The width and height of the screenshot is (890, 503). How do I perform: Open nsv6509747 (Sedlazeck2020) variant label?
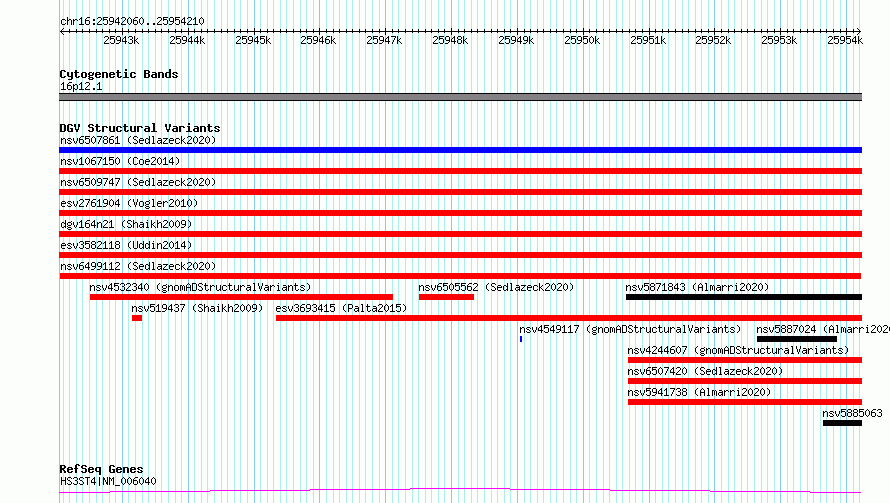click(x=138, y=182)
